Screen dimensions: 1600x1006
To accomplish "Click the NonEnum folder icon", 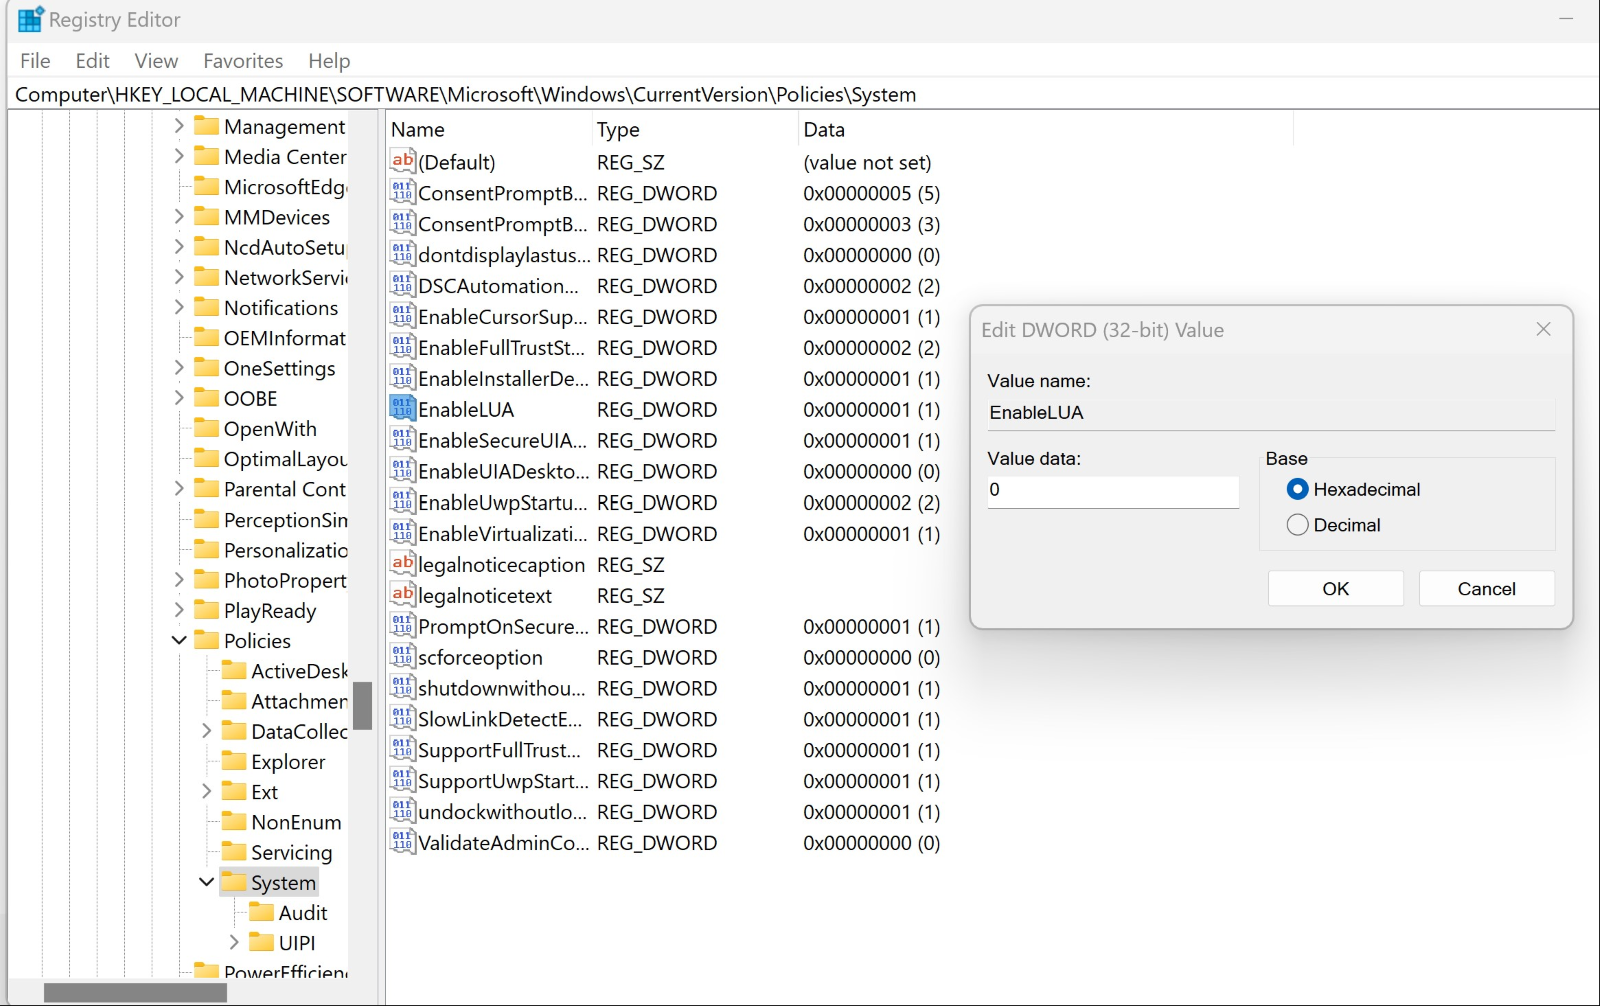I will 233,821.
